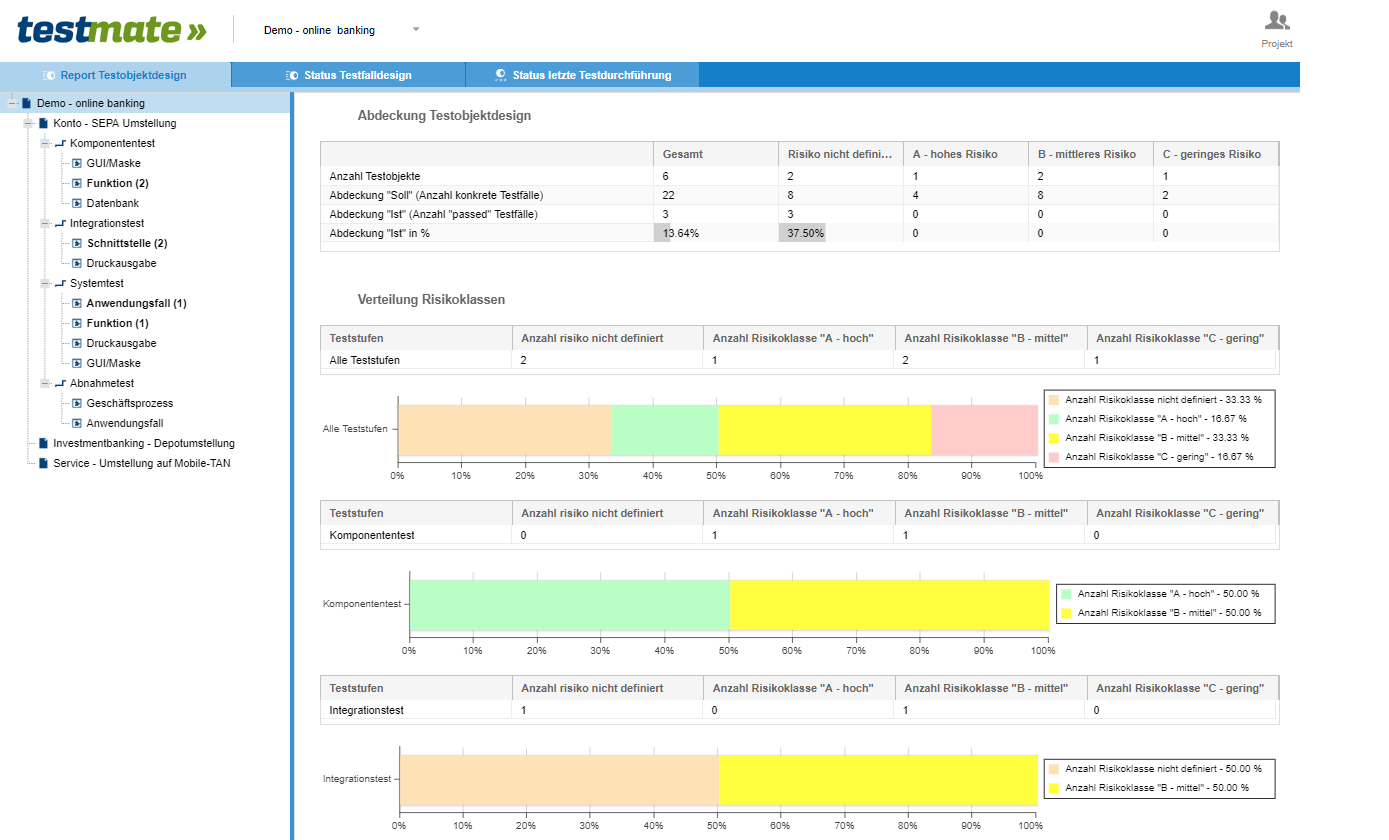Click the Funktion (2) test object icon
This screenshot has height=840, width=1389.
pos(77,183)
